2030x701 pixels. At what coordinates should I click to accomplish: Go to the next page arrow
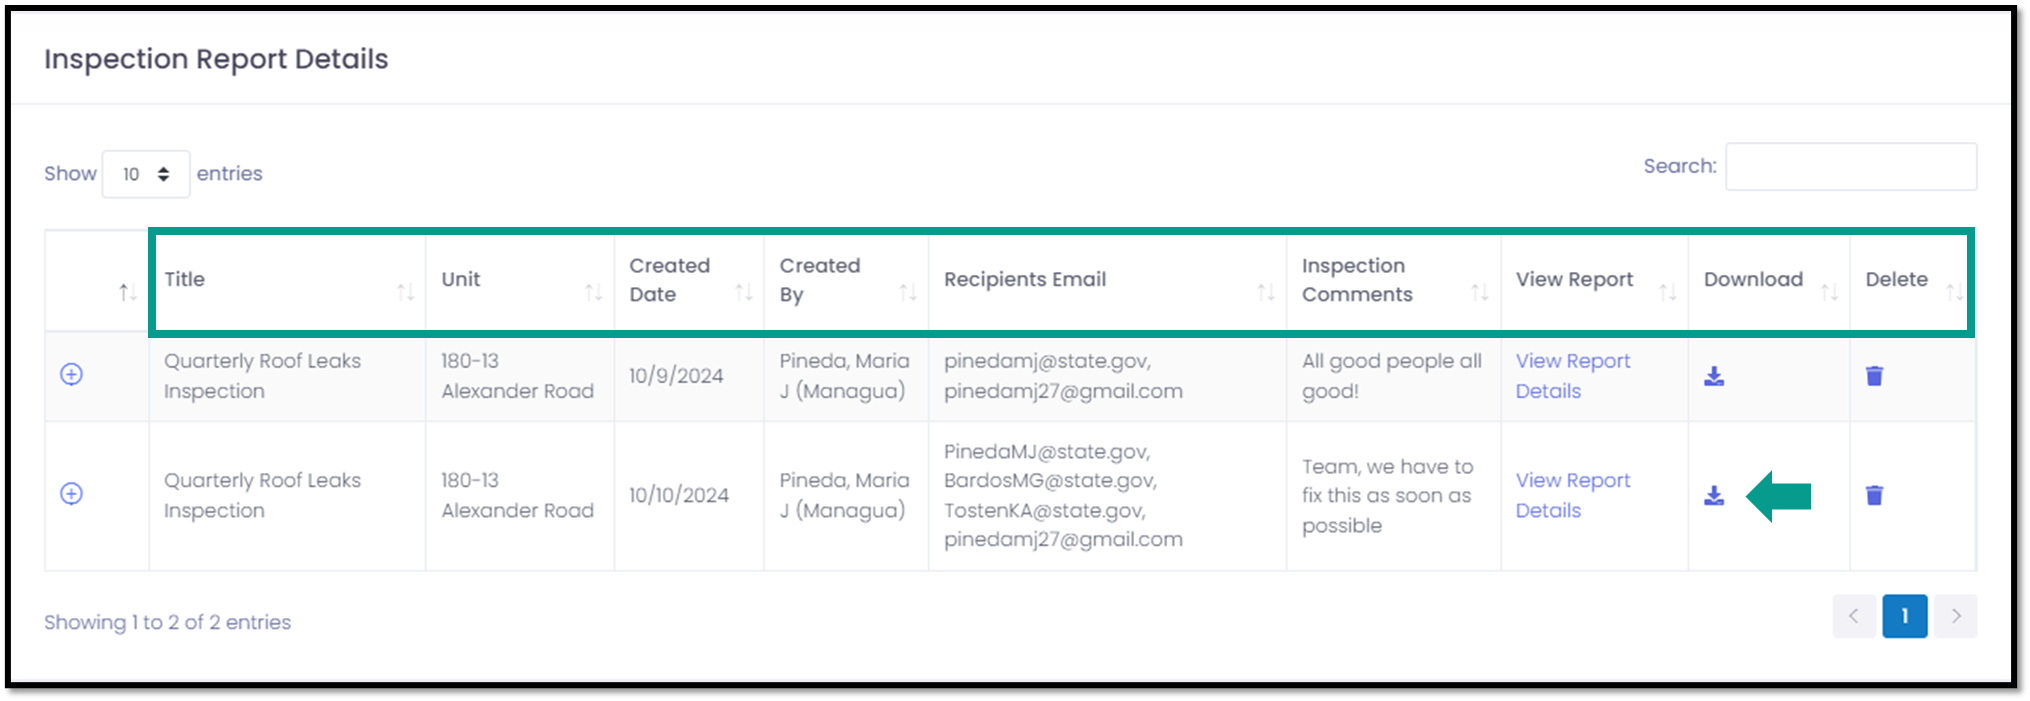point(1956,616)
